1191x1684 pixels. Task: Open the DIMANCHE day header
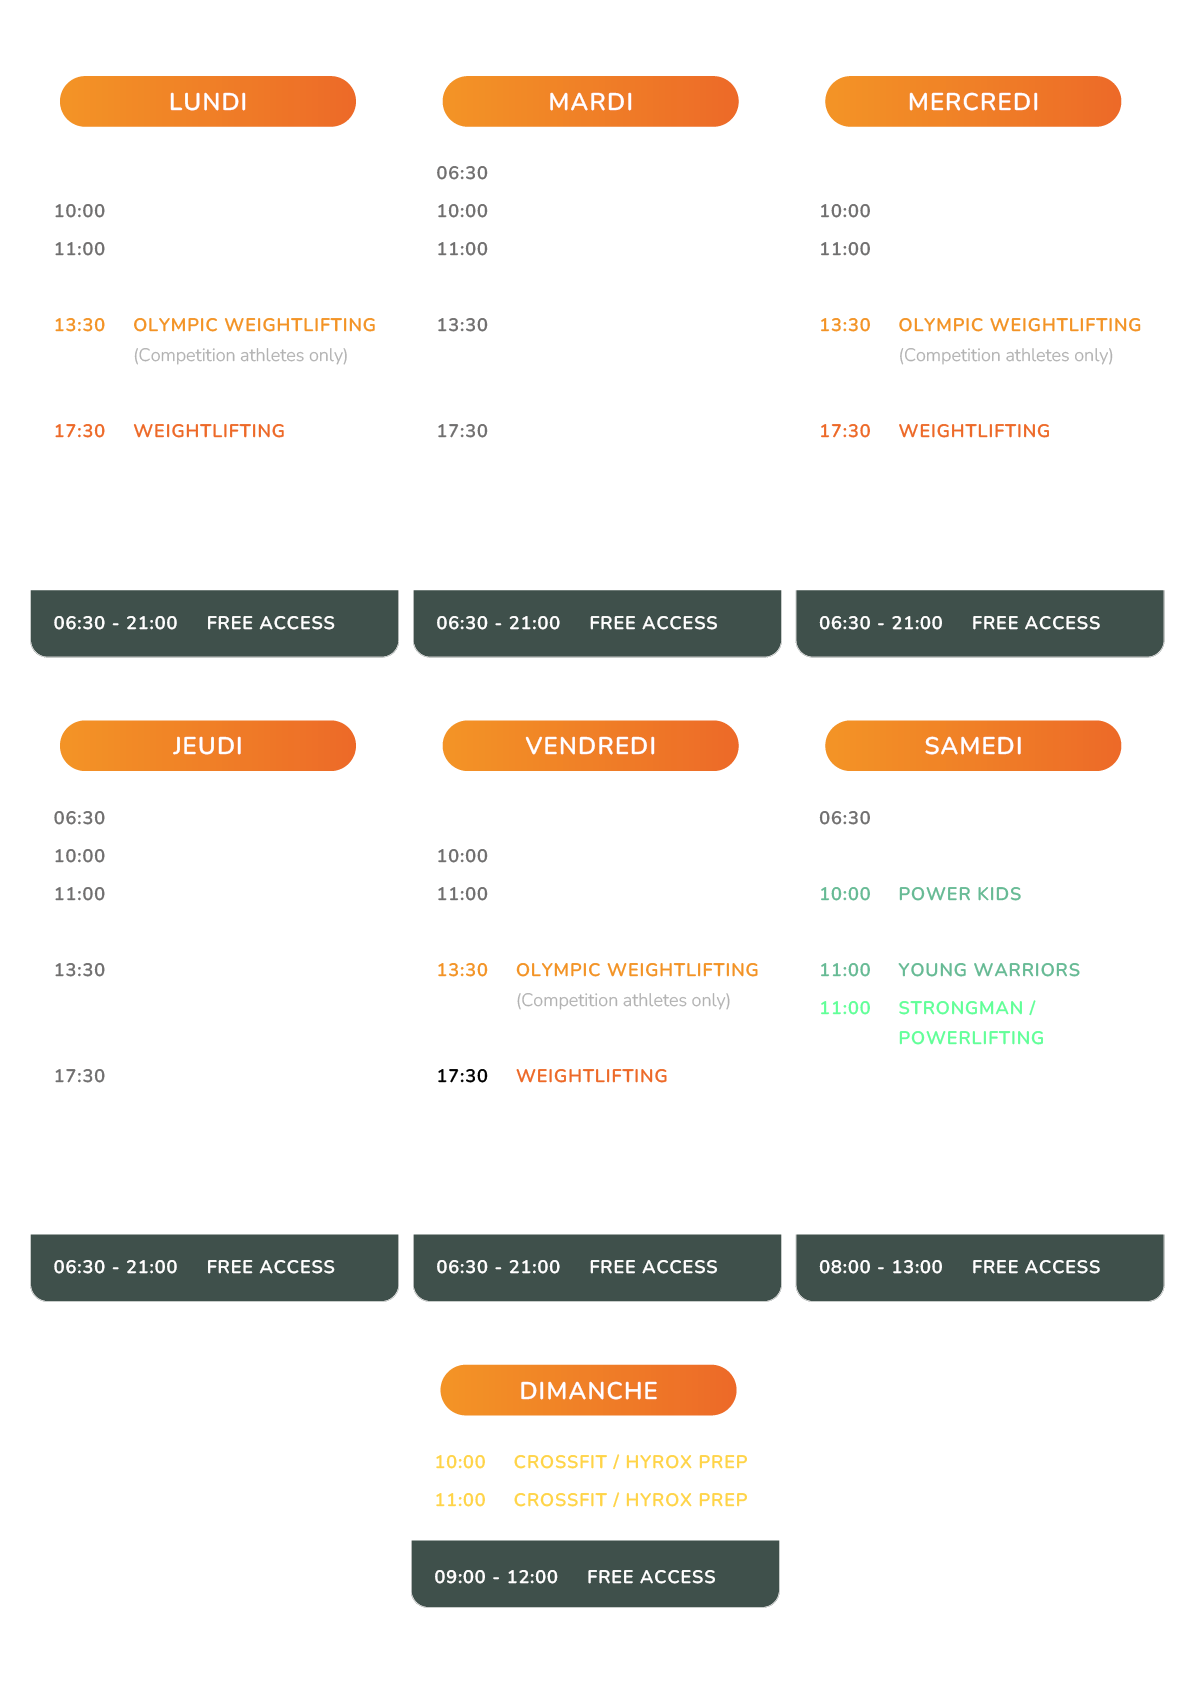tap(588, 1390)
